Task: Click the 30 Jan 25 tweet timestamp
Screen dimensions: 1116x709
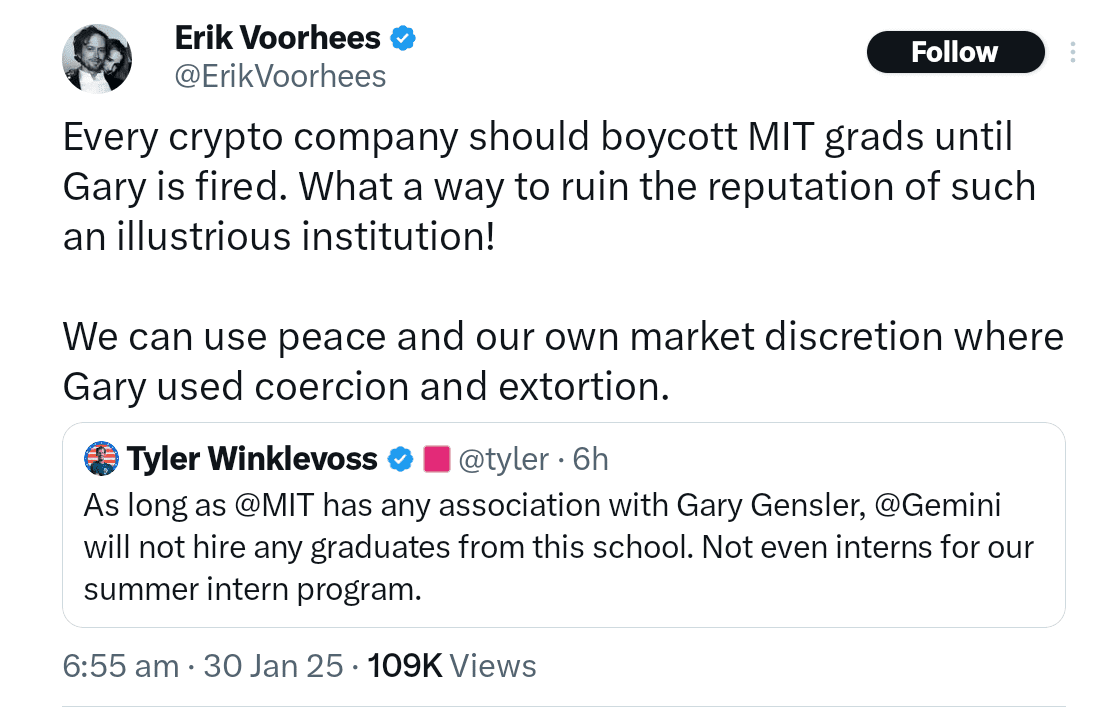Action: [x=273, y=665]
